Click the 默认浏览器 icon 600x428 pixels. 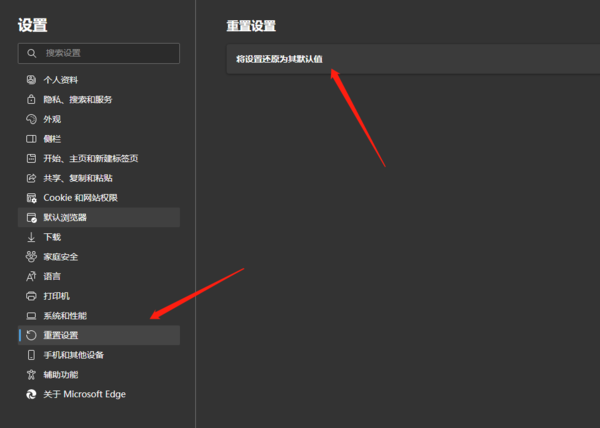click(x=31, y=217)
